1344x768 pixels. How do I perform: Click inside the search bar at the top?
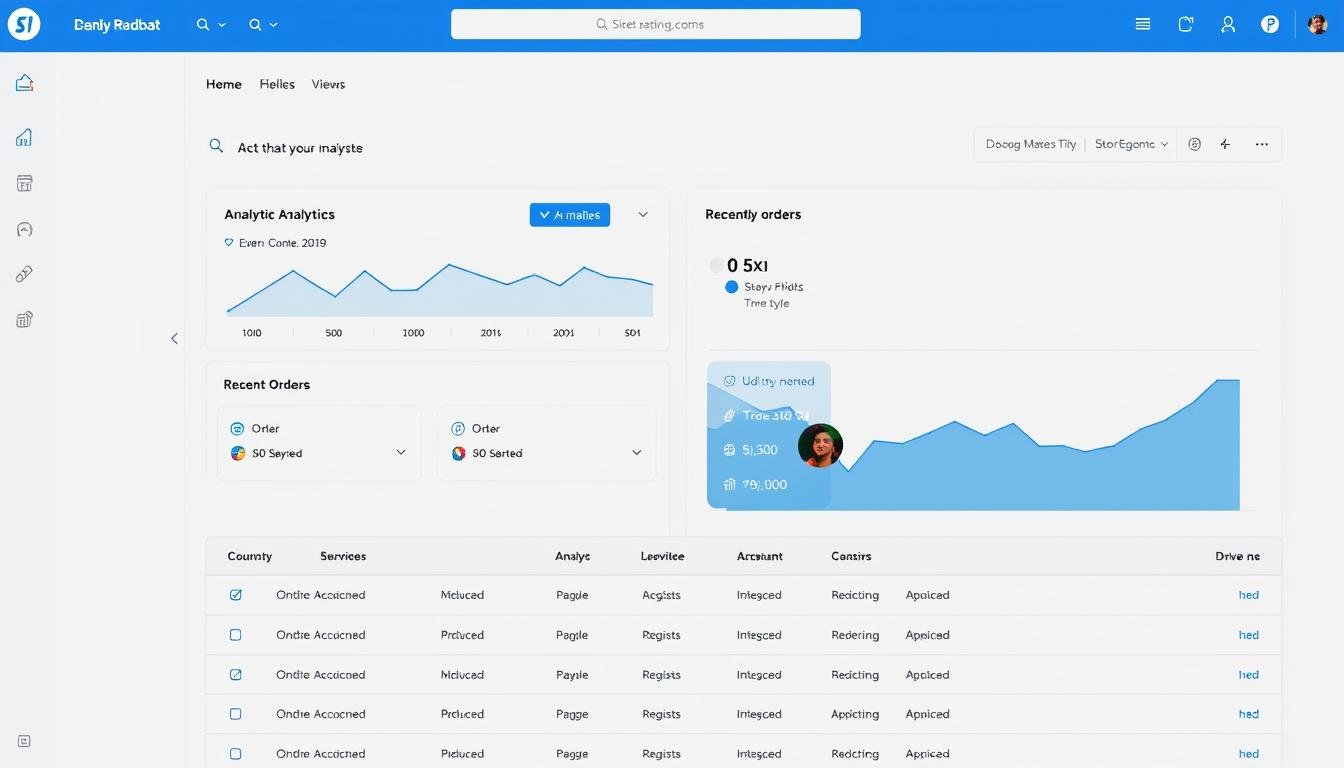(656, 23)
